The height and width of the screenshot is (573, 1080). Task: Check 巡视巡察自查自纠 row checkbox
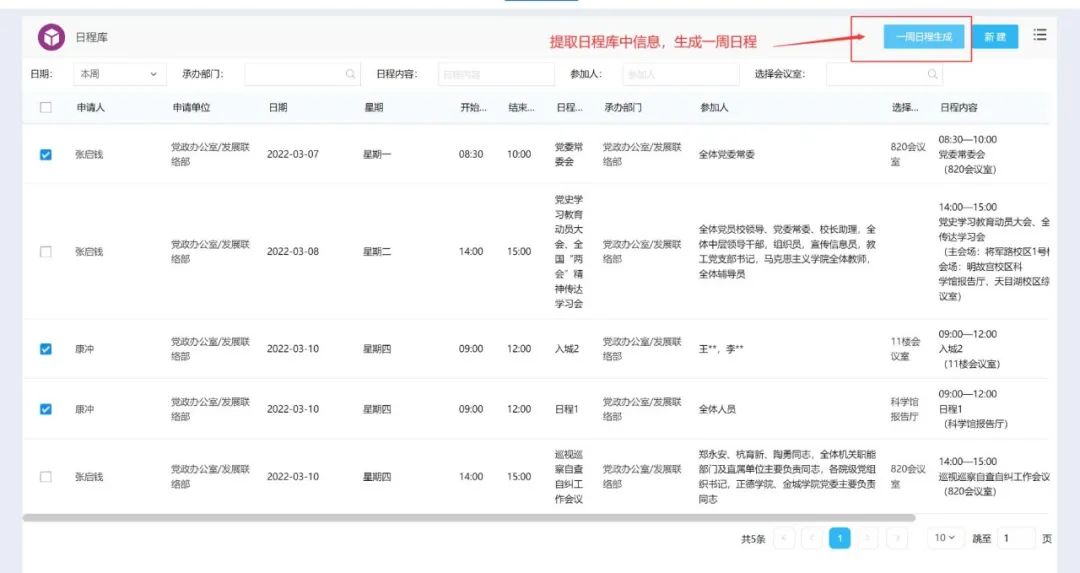click(x=45, y=477)
